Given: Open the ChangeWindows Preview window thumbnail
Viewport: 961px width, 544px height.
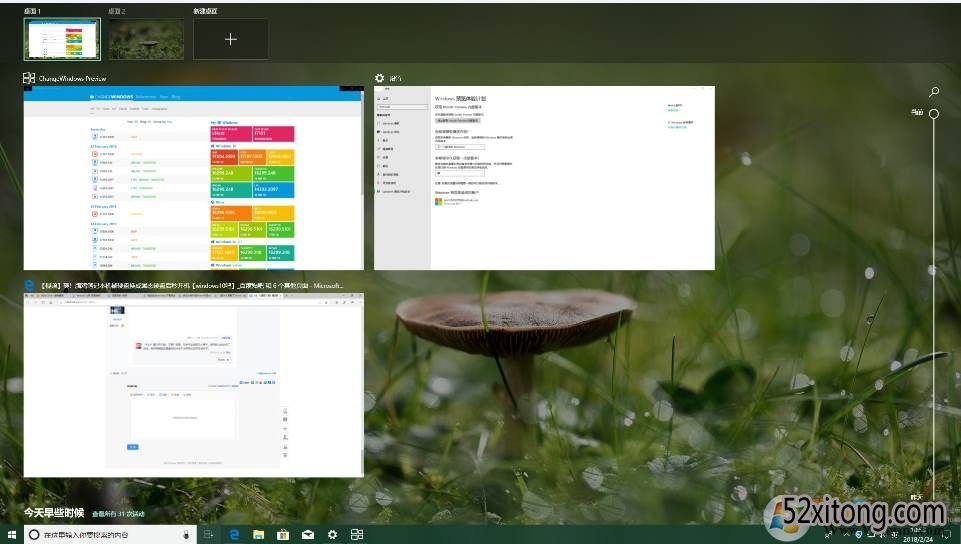Looking at the screenshot, I should point(194,178).
